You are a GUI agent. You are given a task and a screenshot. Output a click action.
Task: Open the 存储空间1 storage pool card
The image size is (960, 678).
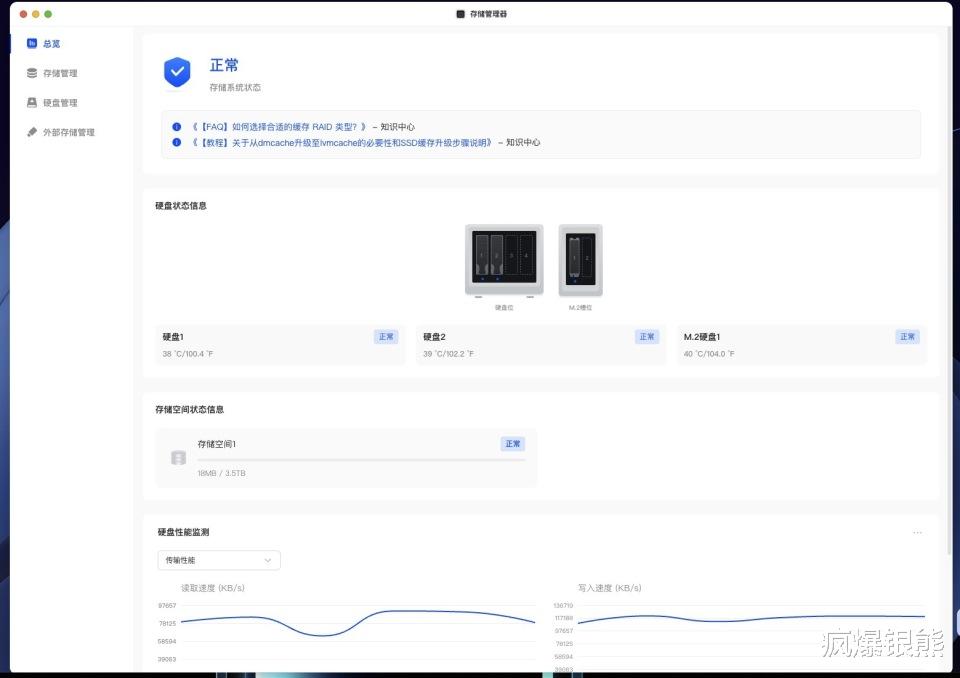tap(346, 458)
